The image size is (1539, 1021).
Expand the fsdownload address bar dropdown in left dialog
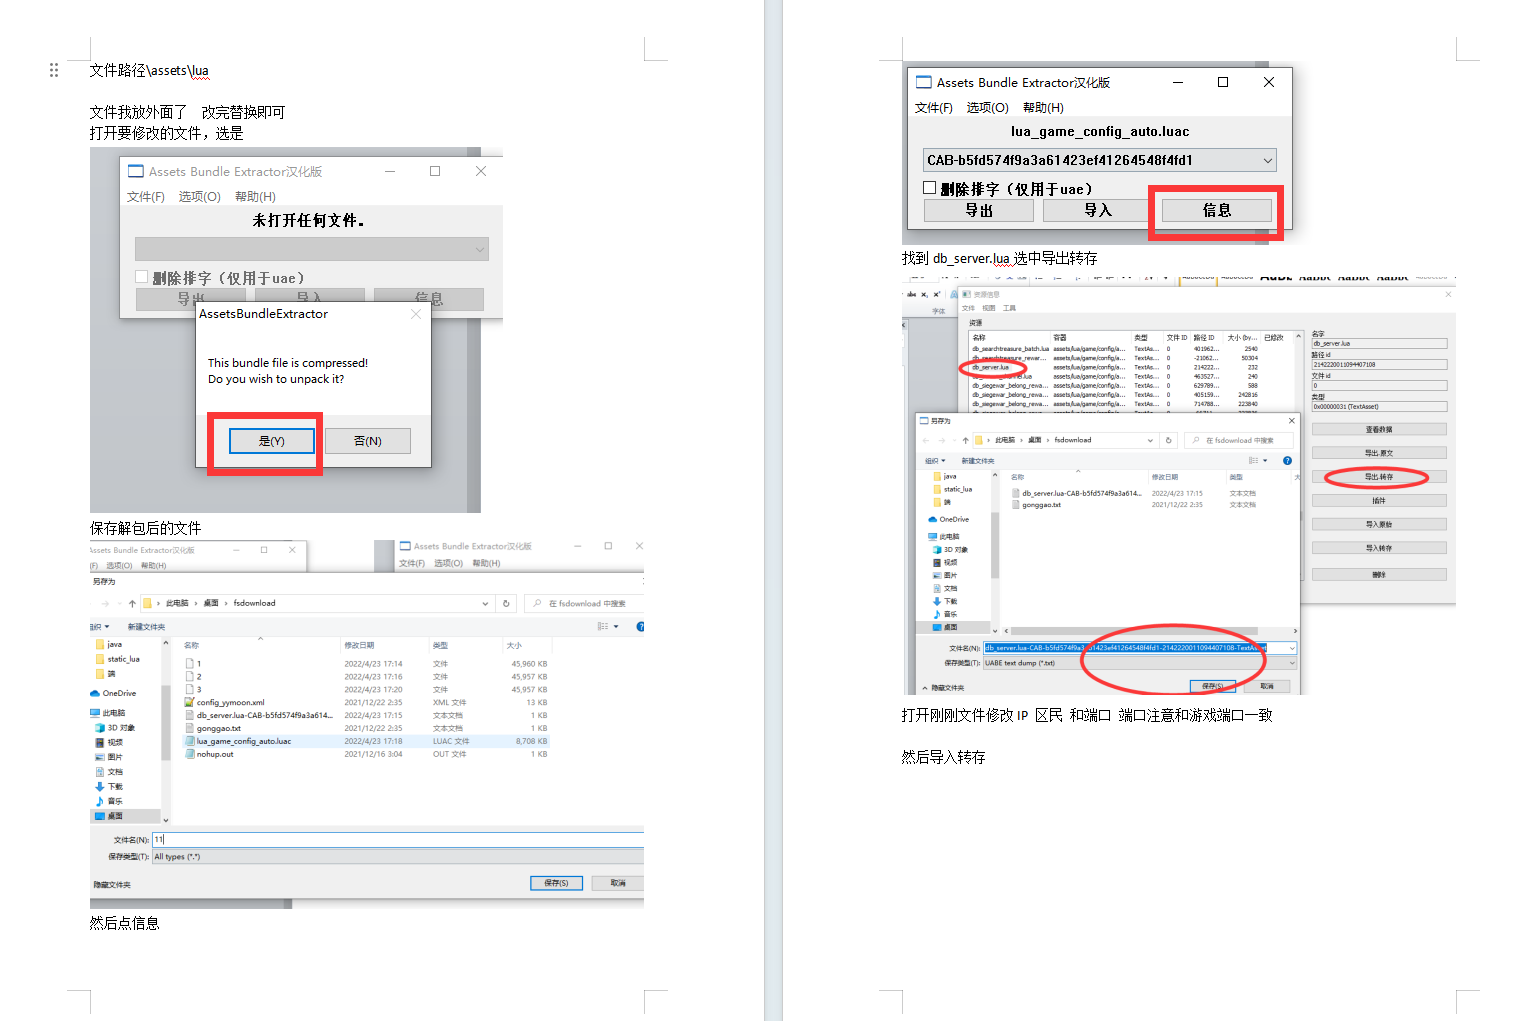pos(485,604)
